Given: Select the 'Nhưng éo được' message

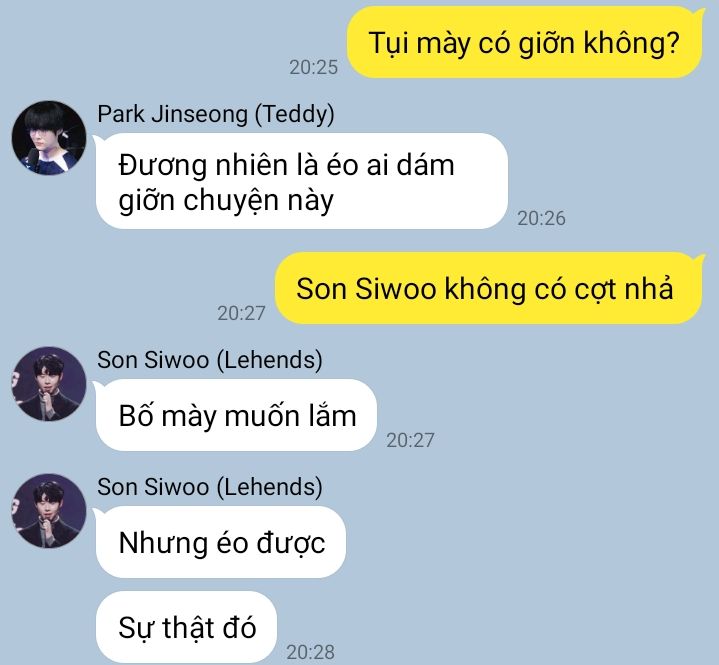Looking at the screenshot, I should click(x=221, y=543).
